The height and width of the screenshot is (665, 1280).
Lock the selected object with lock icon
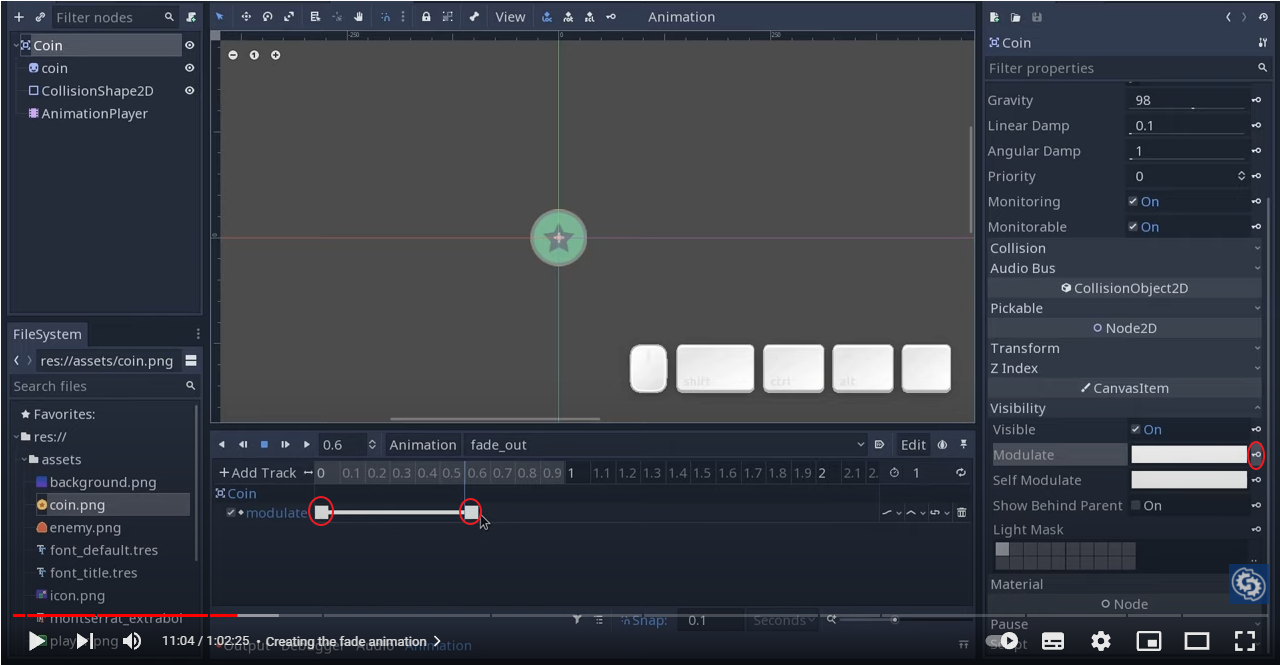(426, 17)
